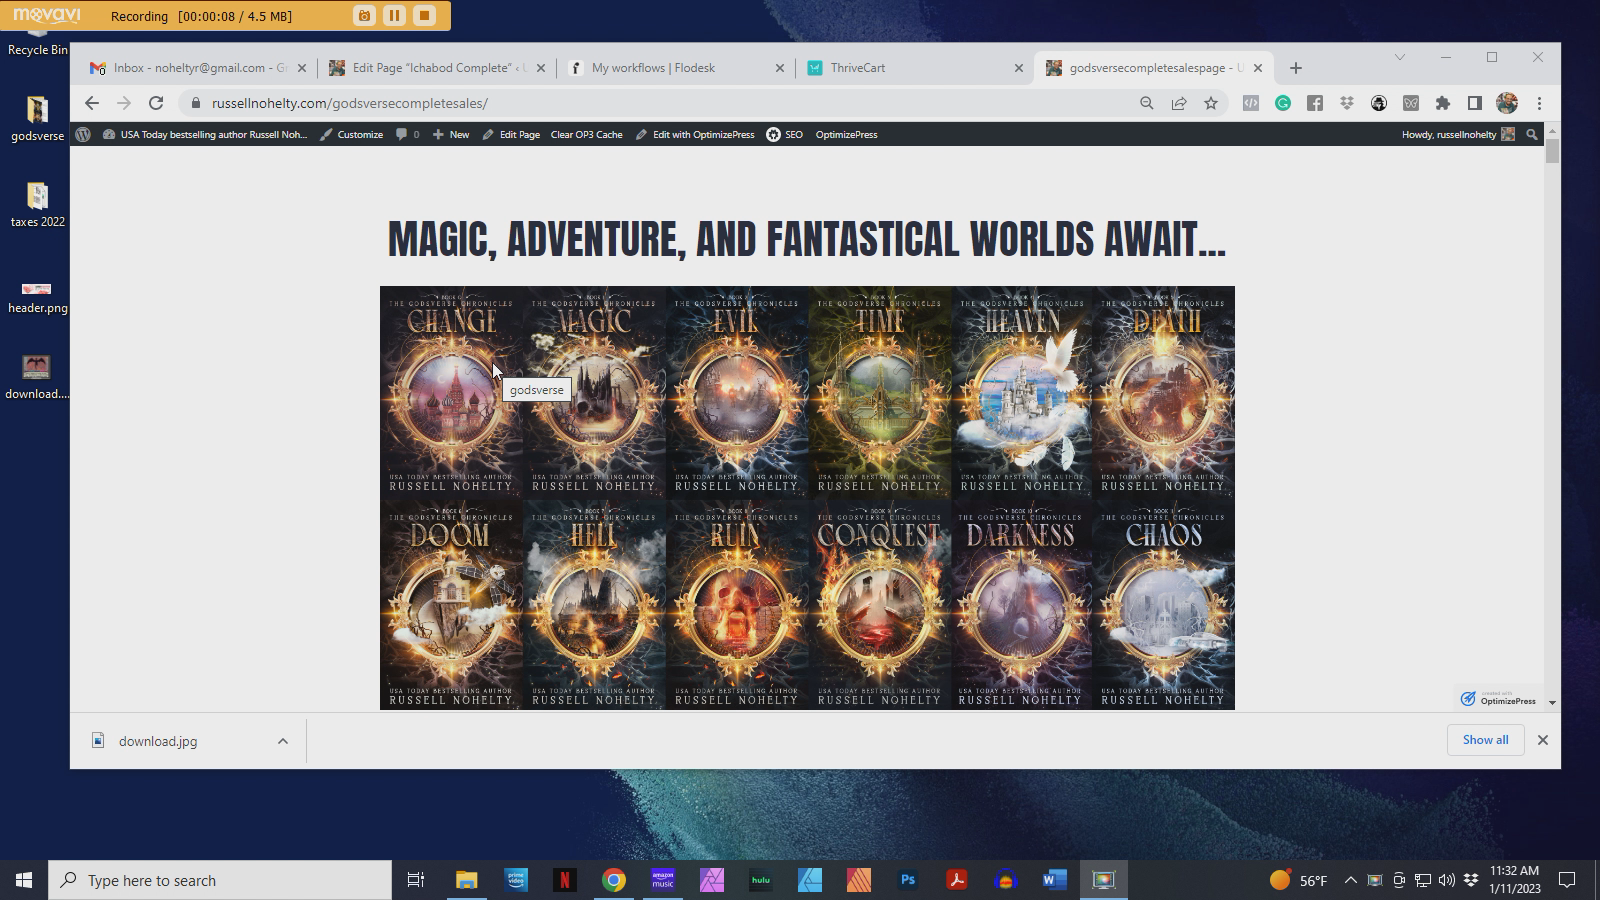The width and height of the screenshot is (1600, 900).
Task: Open the WordPress admin search icon
Action: point(1531,134)
